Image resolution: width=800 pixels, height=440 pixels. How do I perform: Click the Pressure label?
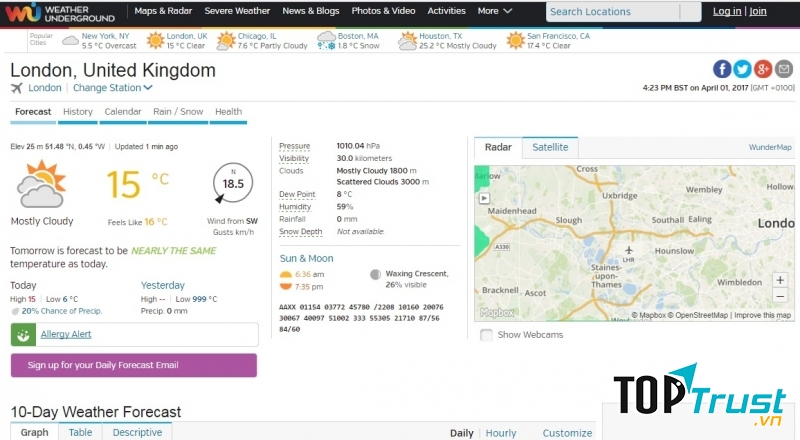(294, 146)
